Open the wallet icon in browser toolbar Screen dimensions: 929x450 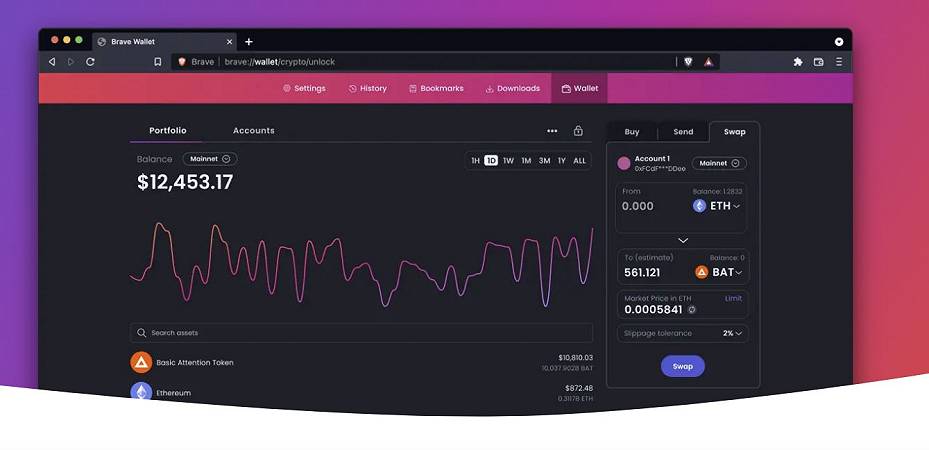point(819,62)
